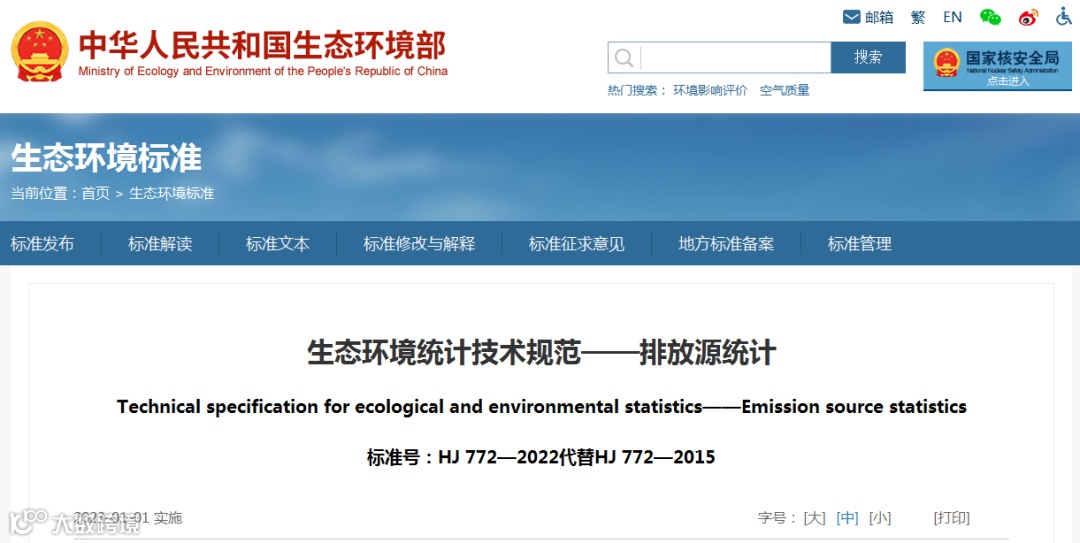The width and height of the screenshot is (1080, 543).
Task: Open the 国家核安全局 banner
Action: (x=997, y=65)
